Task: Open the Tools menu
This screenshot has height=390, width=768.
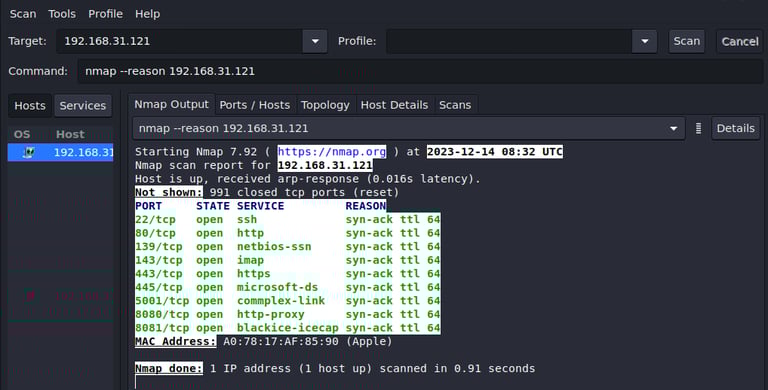Action: pyautogui.click(x=62, y=14)
